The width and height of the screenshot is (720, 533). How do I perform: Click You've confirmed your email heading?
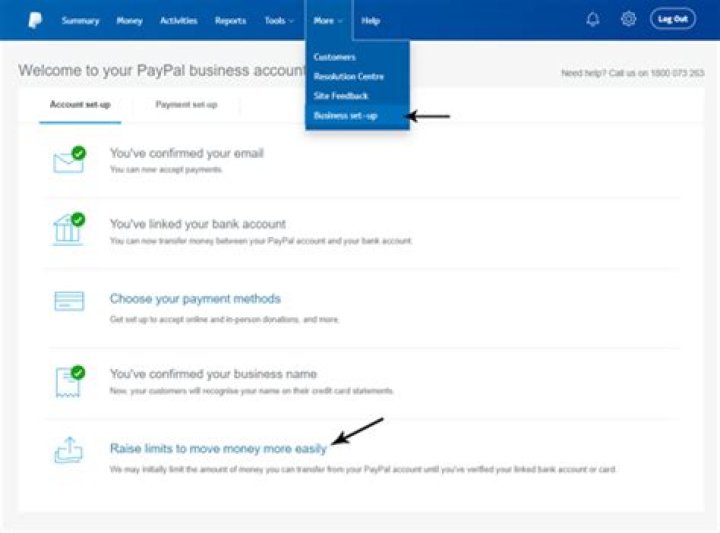[186, 153]
